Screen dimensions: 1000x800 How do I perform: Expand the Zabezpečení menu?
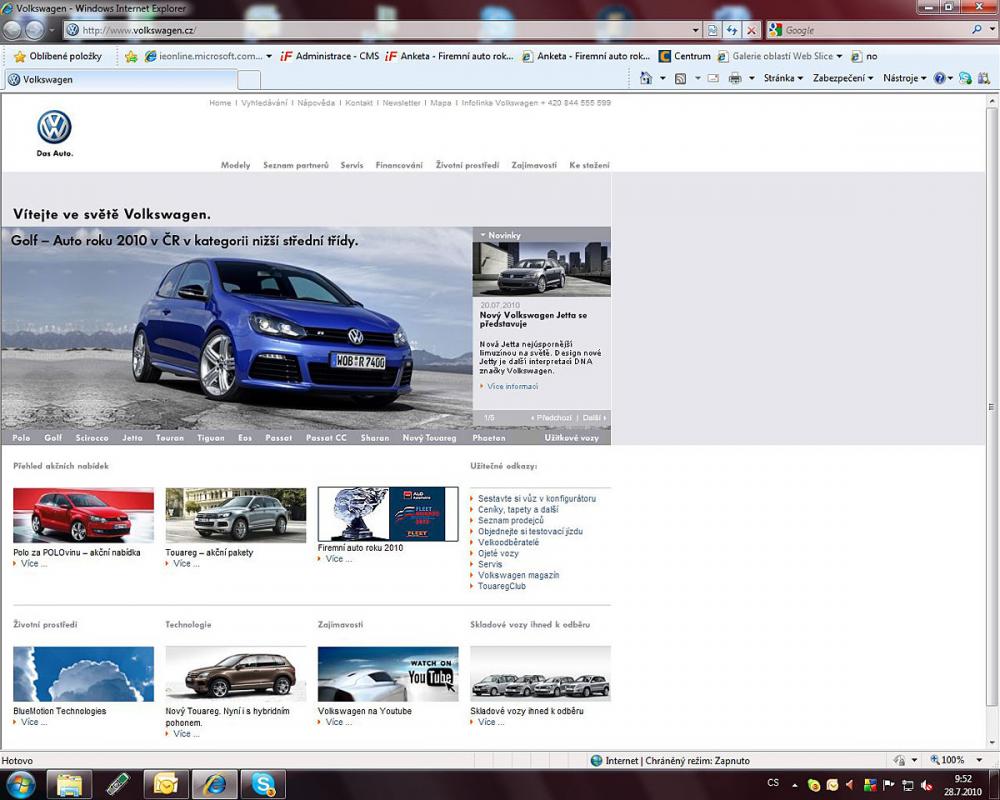[842, 78]
